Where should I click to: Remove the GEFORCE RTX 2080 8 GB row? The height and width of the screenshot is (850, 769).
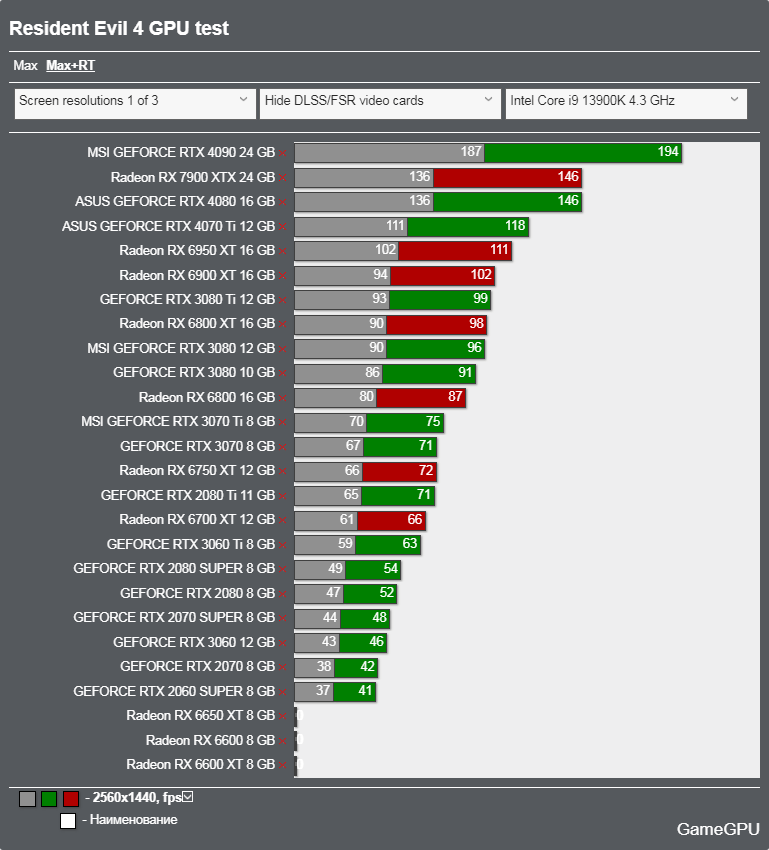coord(283,594)
